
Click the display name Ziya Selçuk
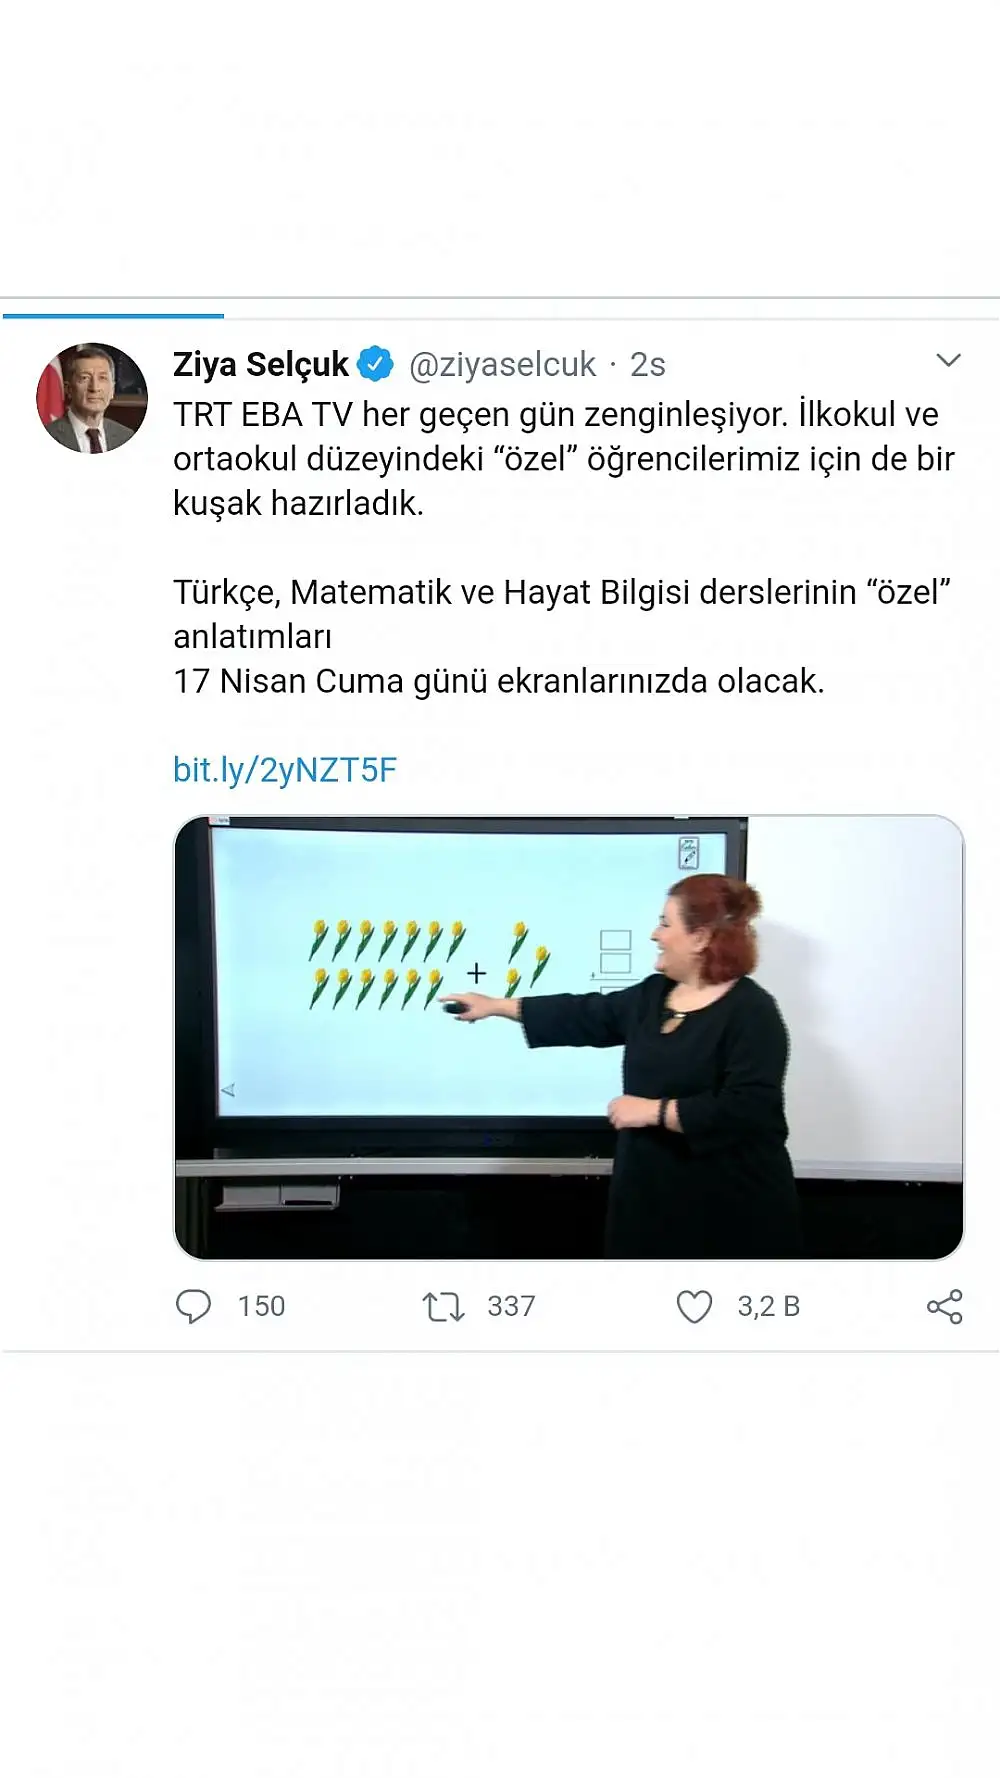[261, 365]
